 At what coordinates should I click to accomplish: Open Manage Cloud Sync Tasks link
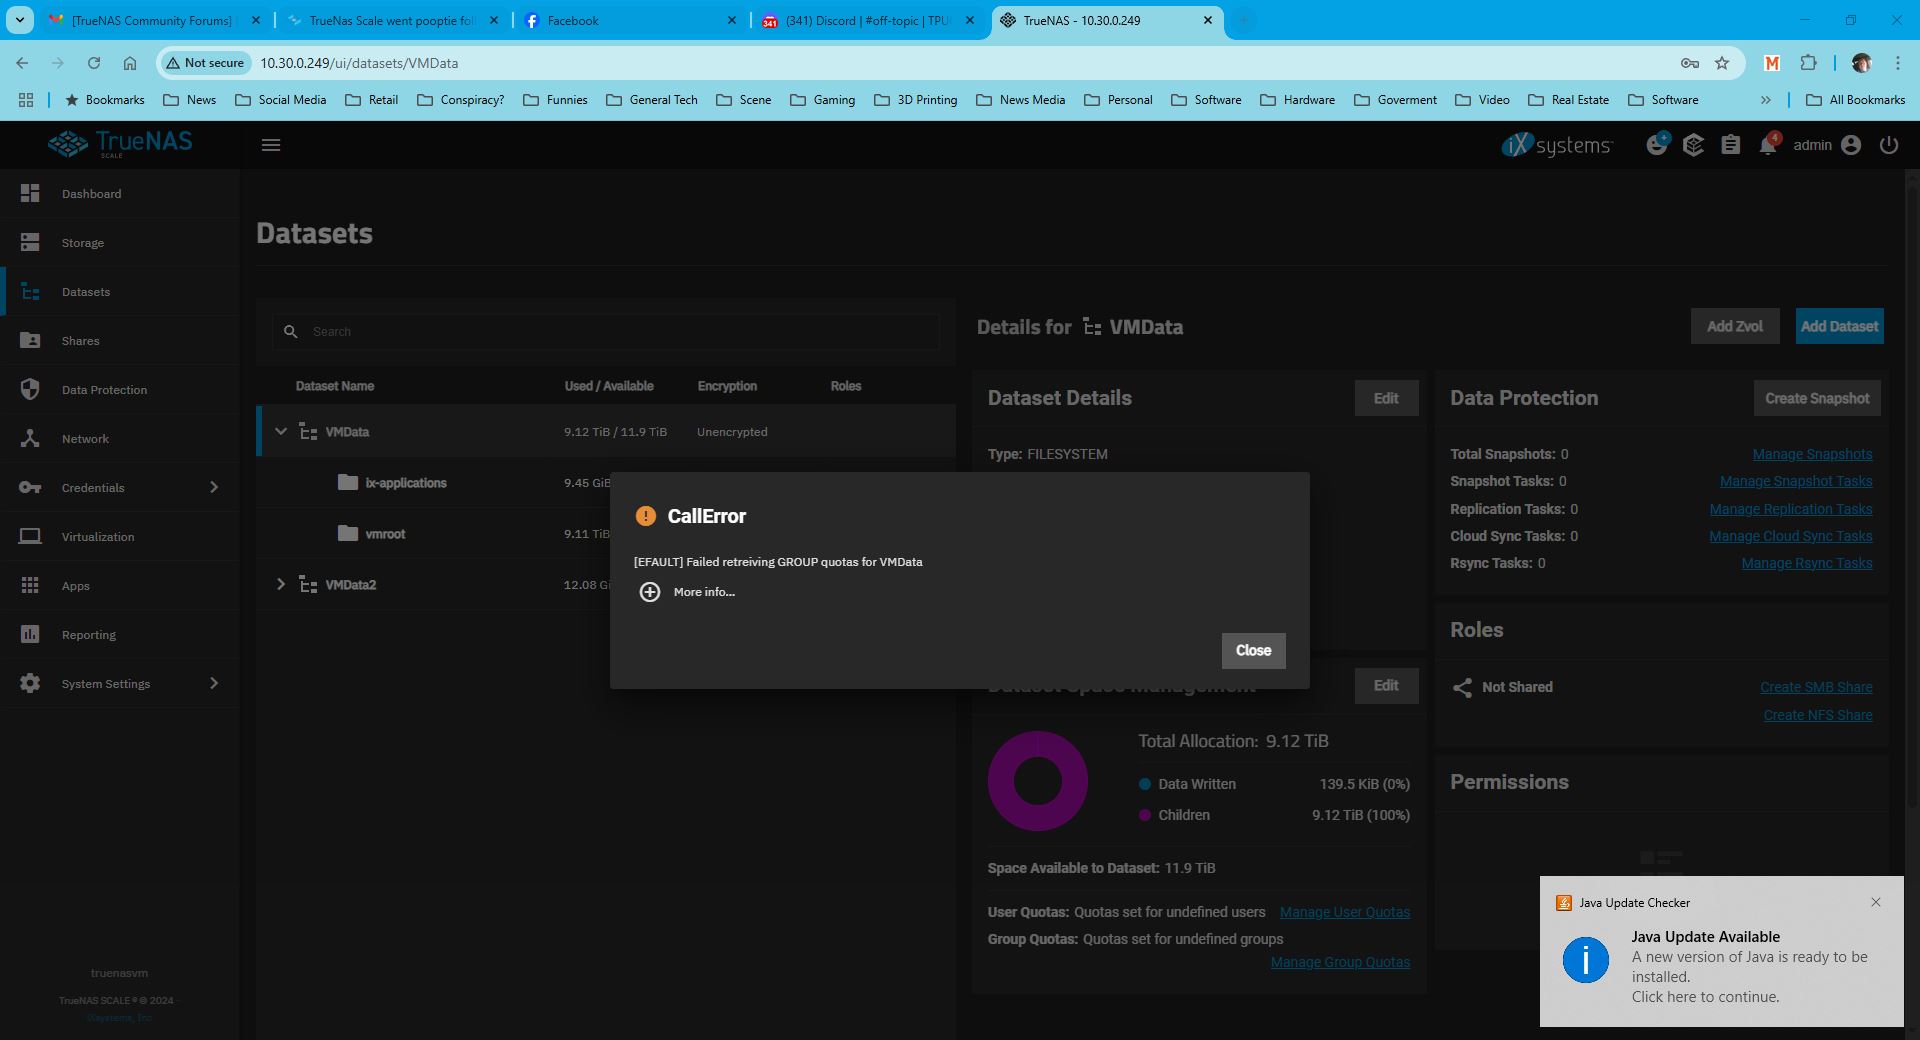tap(1791, 536)
